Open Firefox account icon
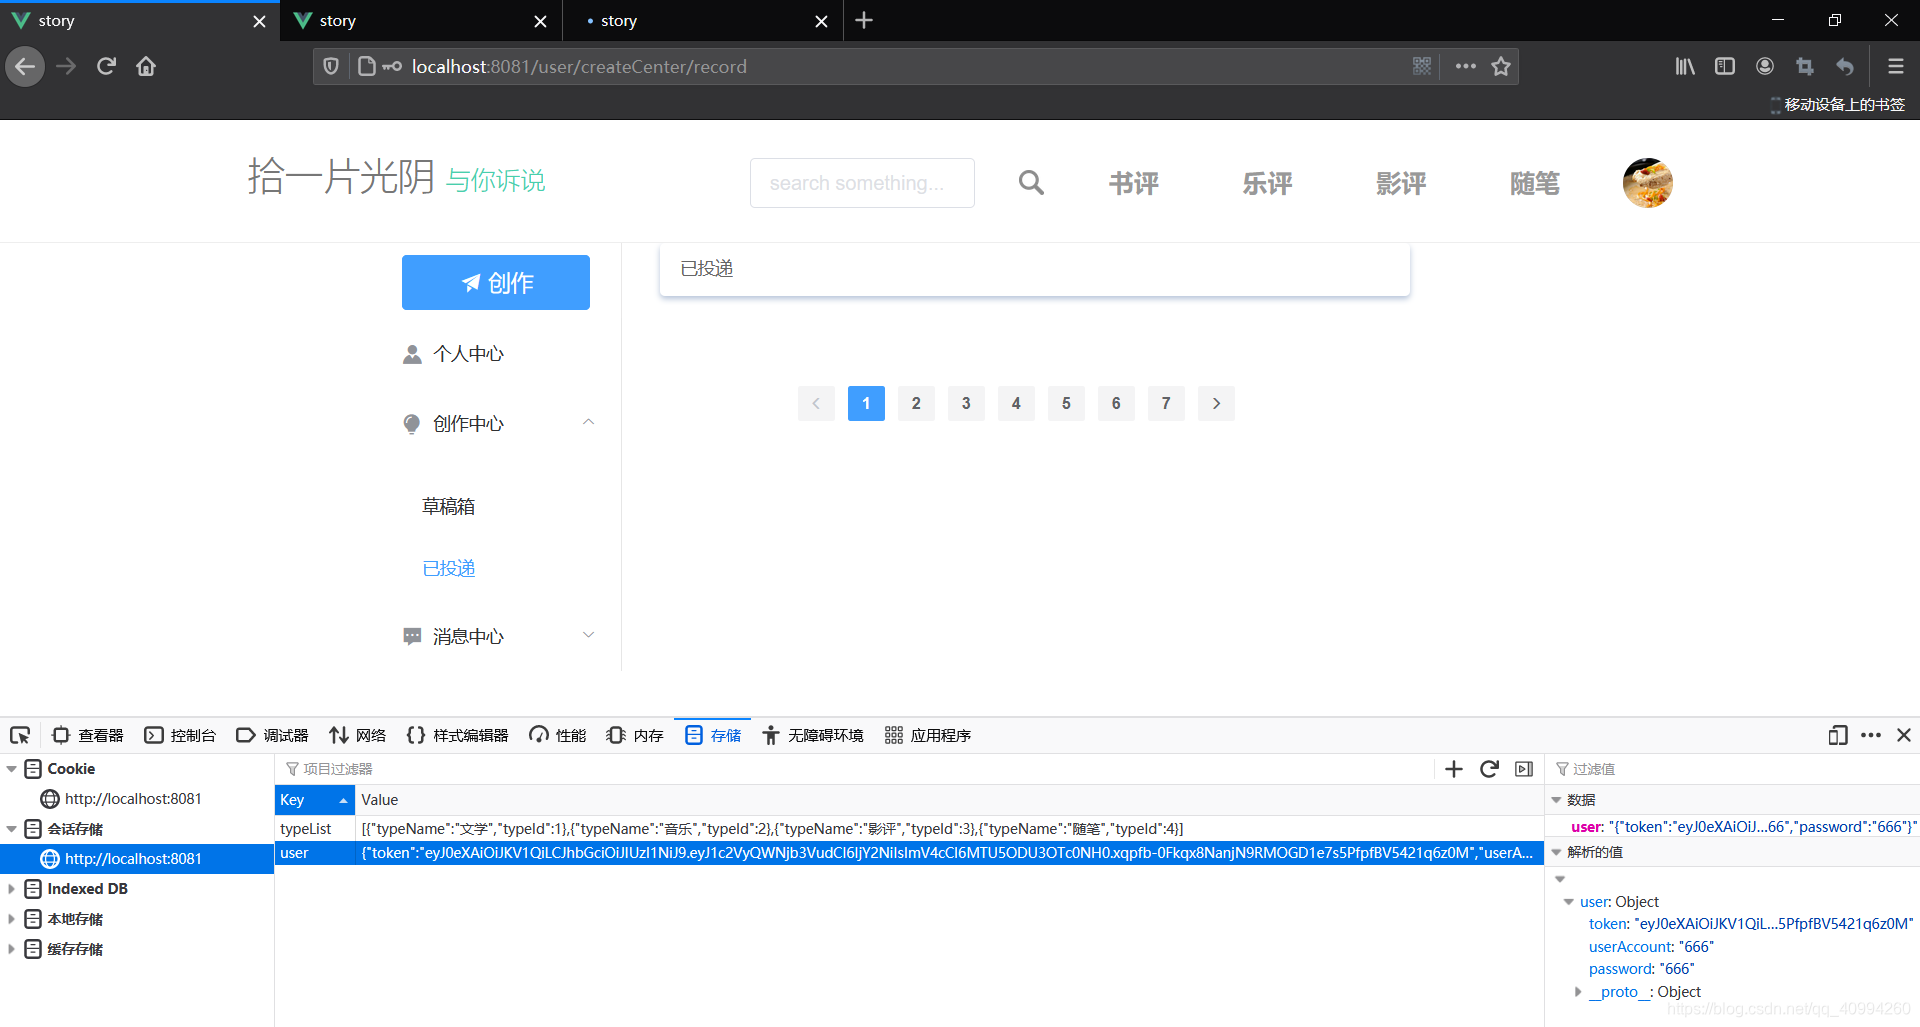This screenshot has width=1920, height=1027. tap(1765, 66)
